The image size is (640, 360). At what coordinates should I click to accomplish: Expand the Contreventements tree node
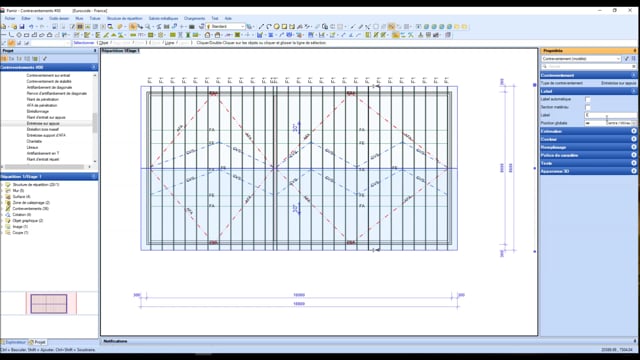tap(2, 209)
